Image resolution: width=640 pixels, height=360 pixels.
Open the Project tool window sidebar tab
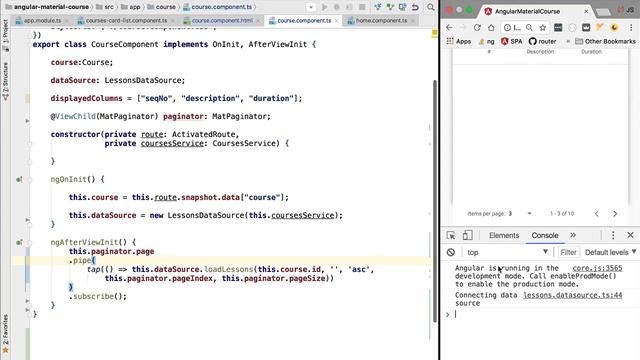click(5, 35)
